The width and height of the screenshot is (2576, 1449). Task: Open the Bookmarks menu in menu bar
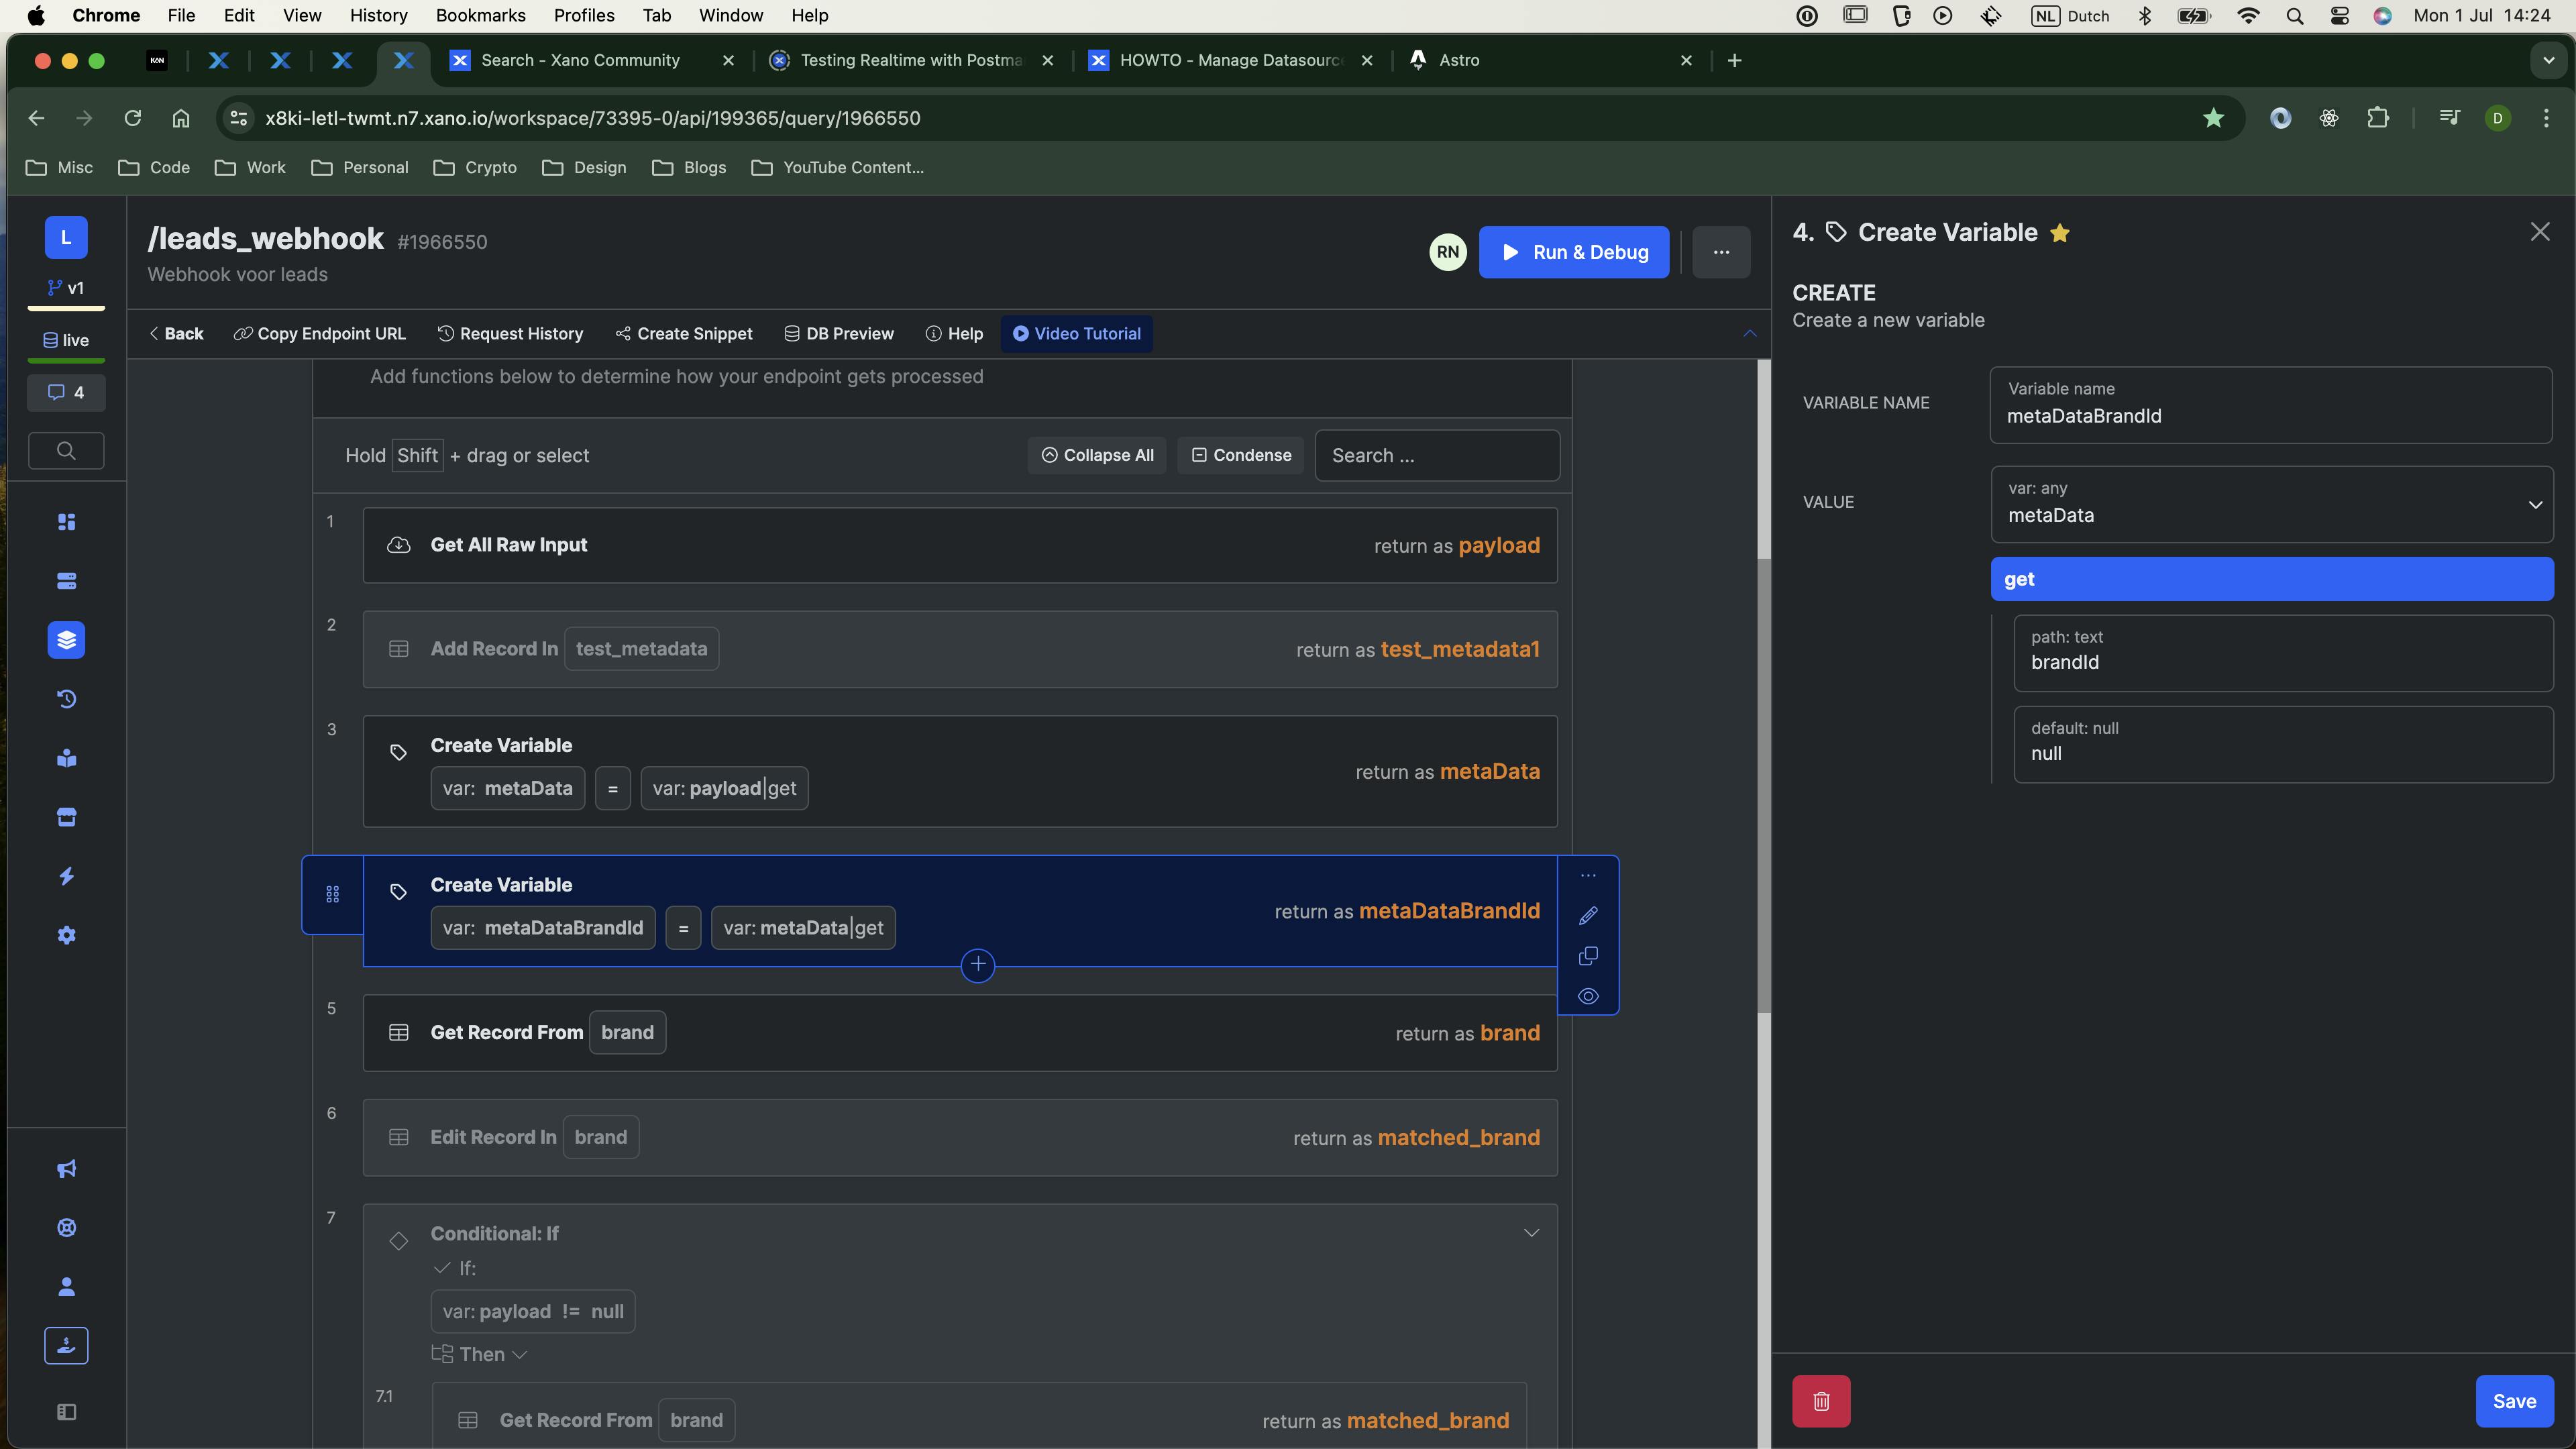click(x=480, y=15)
